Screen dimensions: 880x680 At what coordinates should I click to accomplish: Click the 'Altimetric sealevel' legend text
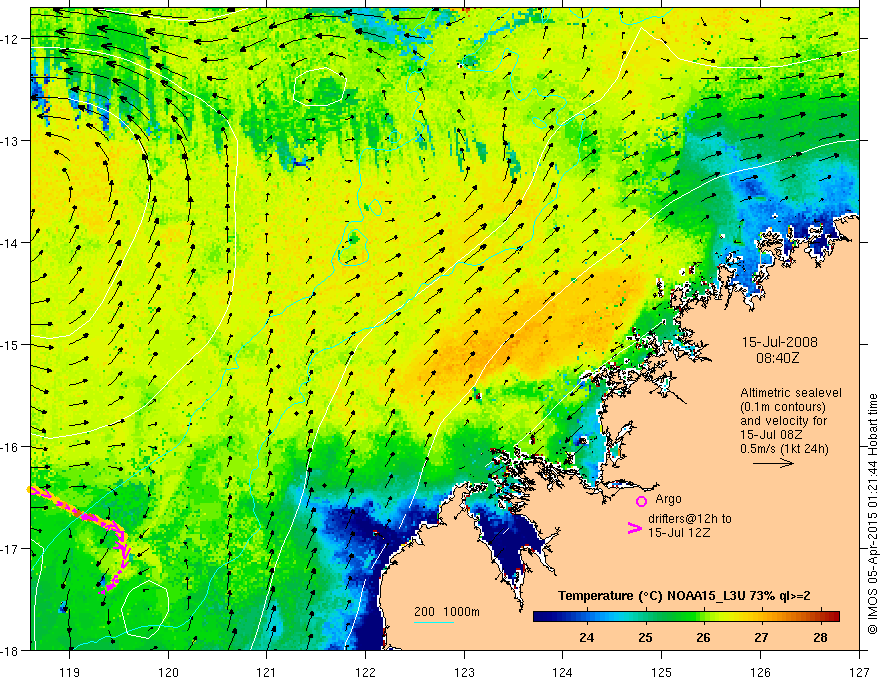[x=791, y=393]
